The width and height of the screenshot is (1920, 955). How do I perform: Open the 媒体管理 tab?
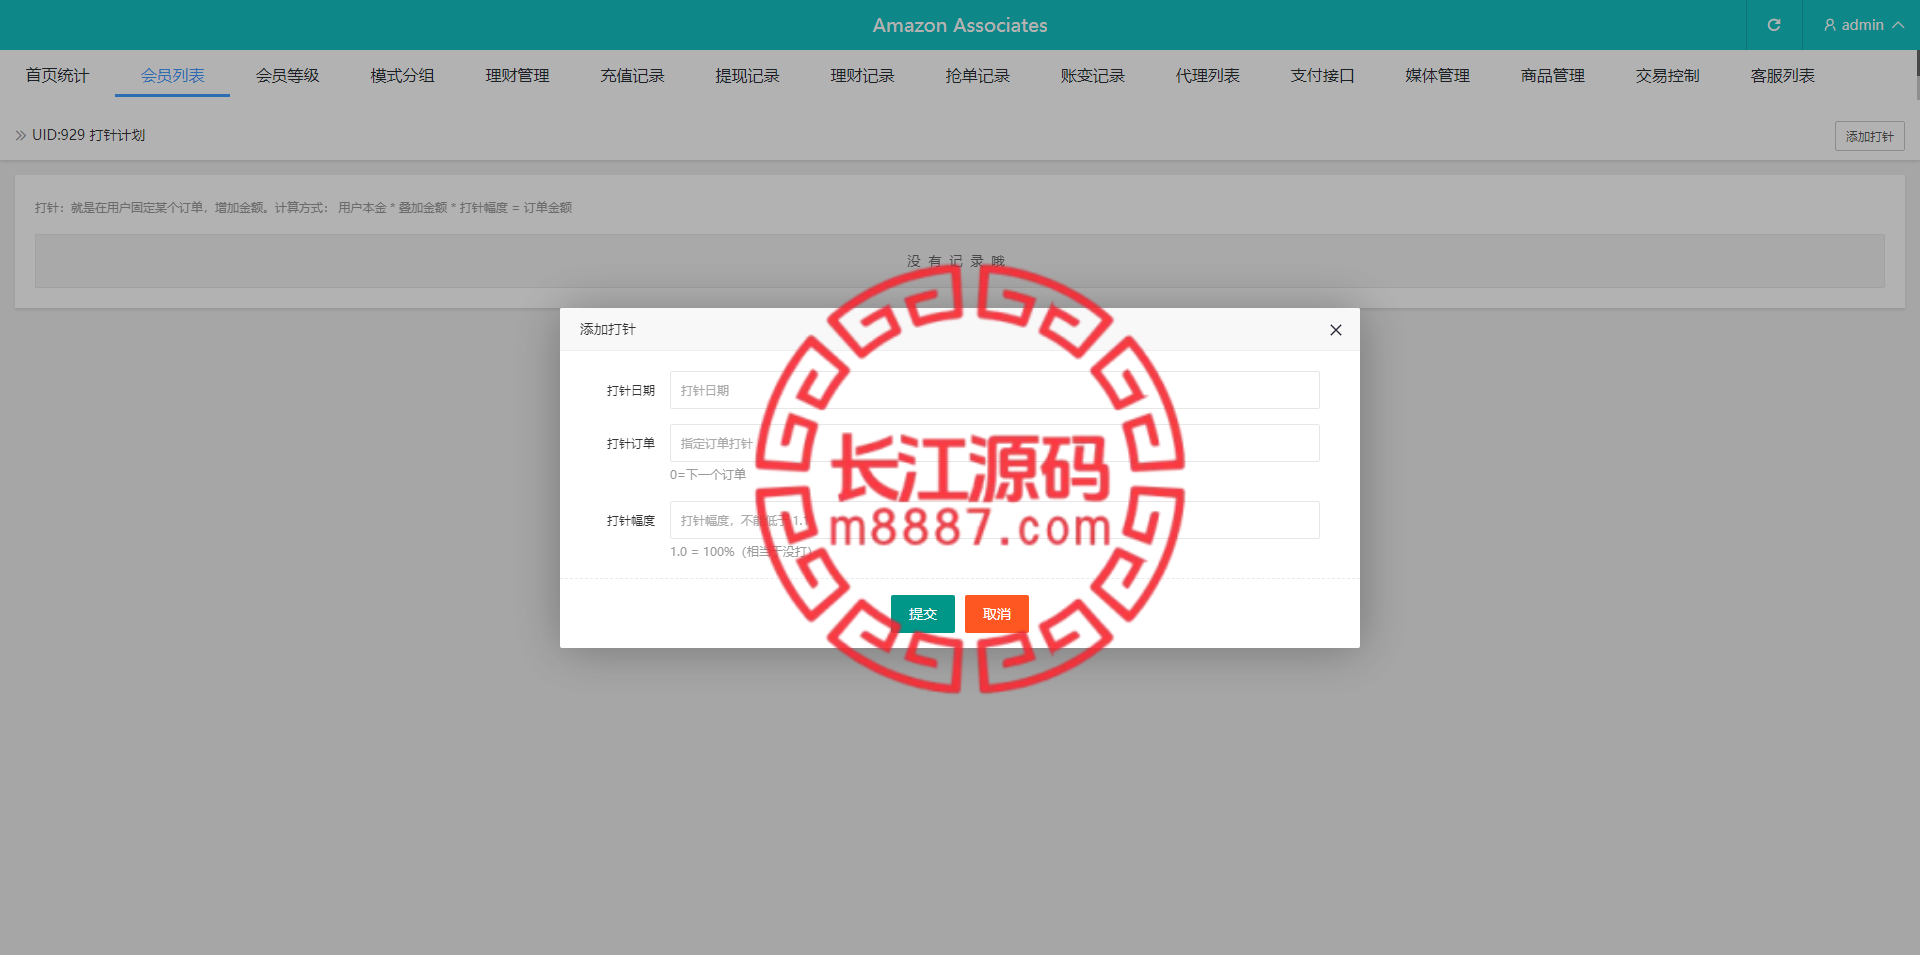point(1437,75)
